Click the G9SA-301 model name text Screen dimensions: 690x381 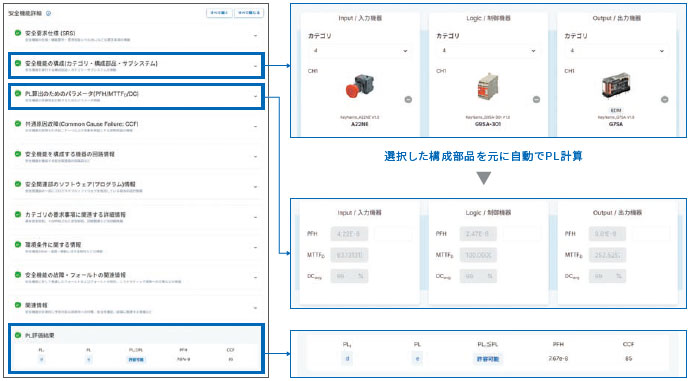tap(488, 124)
